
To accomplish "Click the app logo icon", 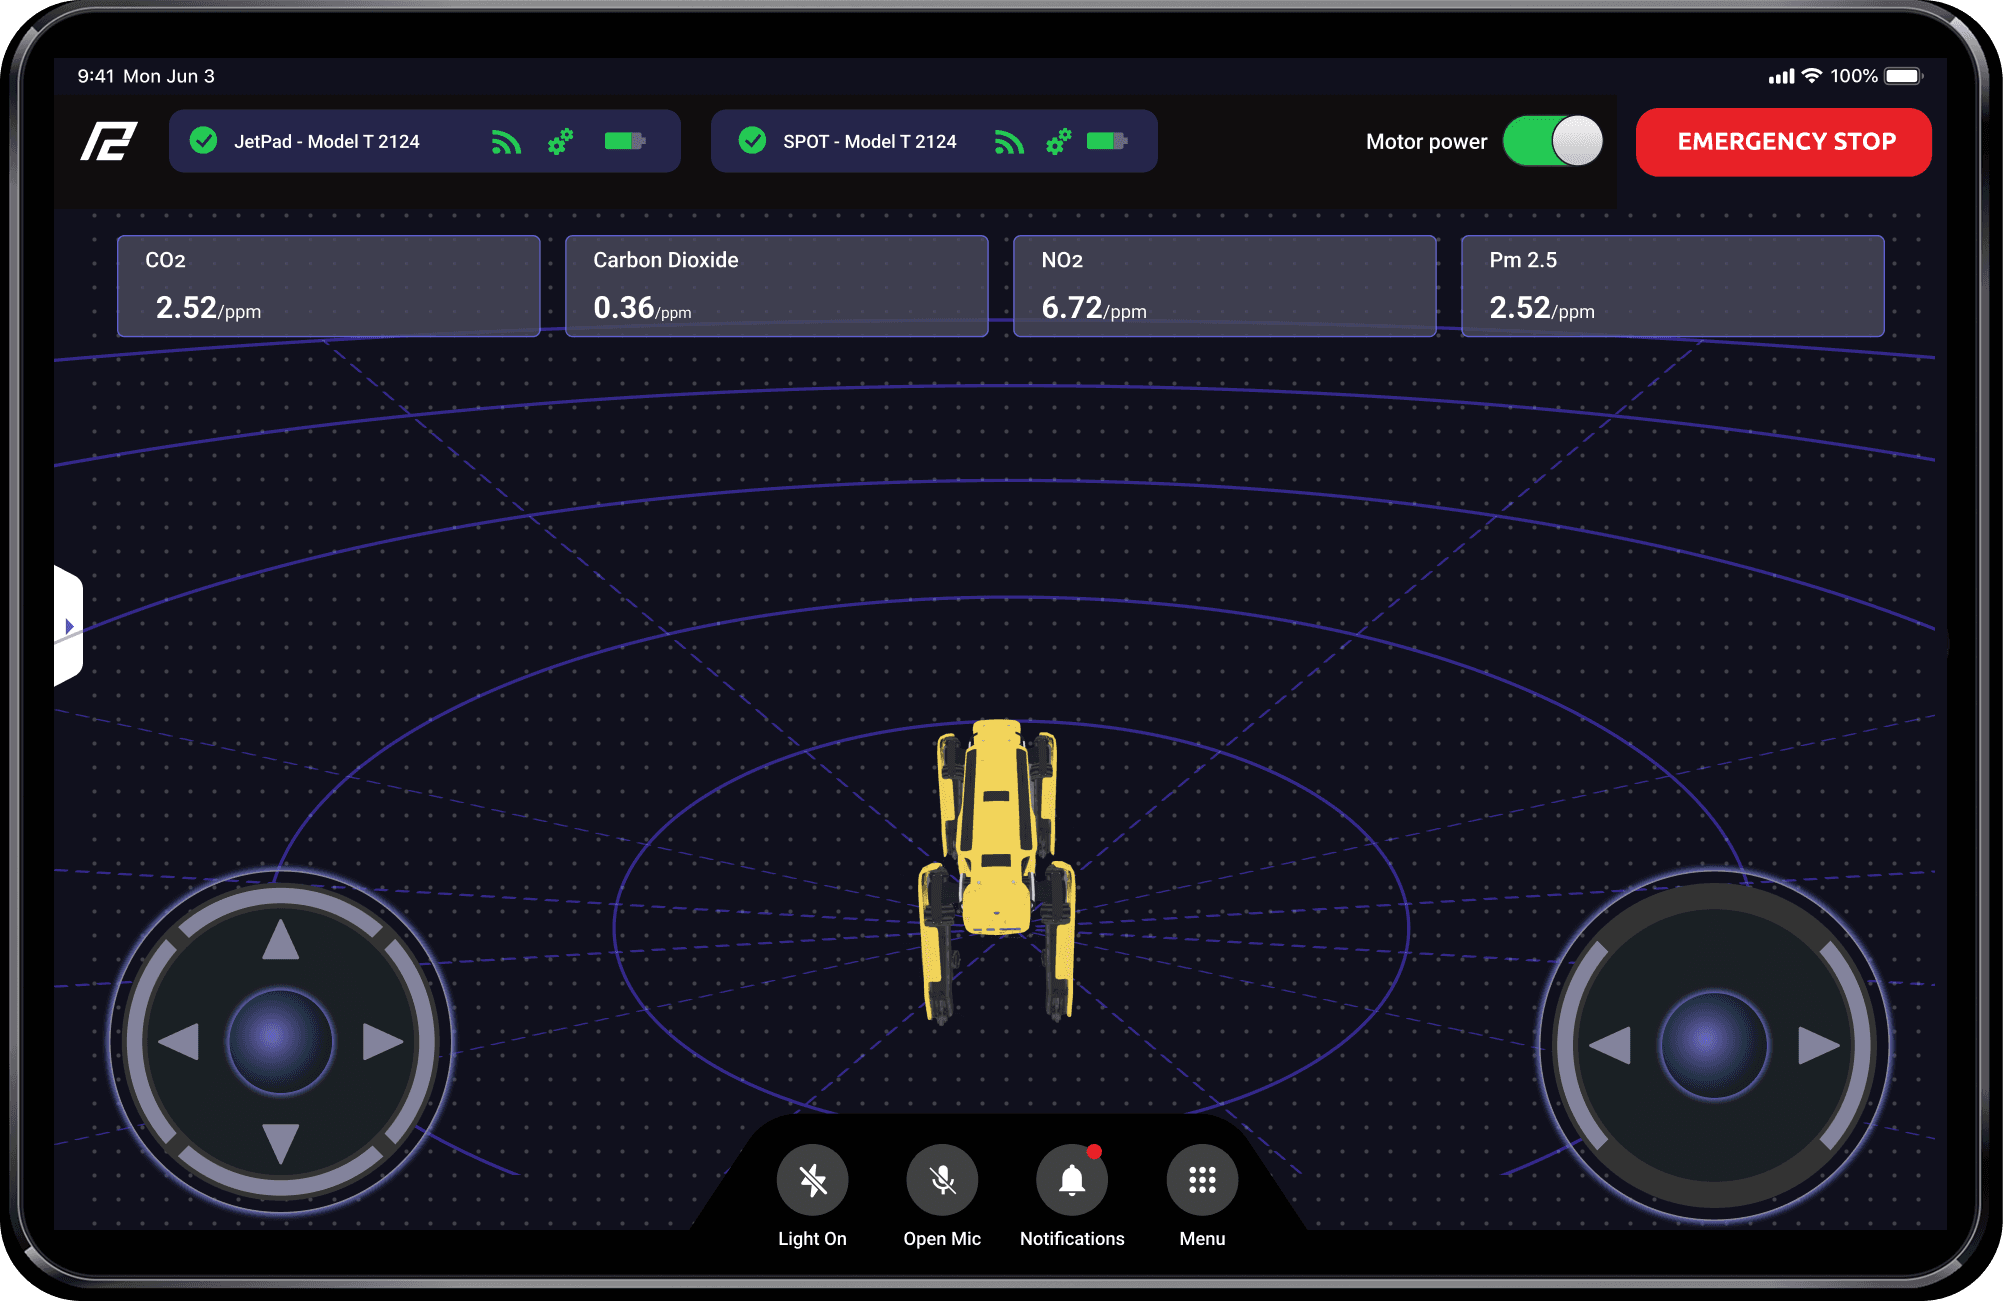I will pyautogui.click(x=108, y=141).
